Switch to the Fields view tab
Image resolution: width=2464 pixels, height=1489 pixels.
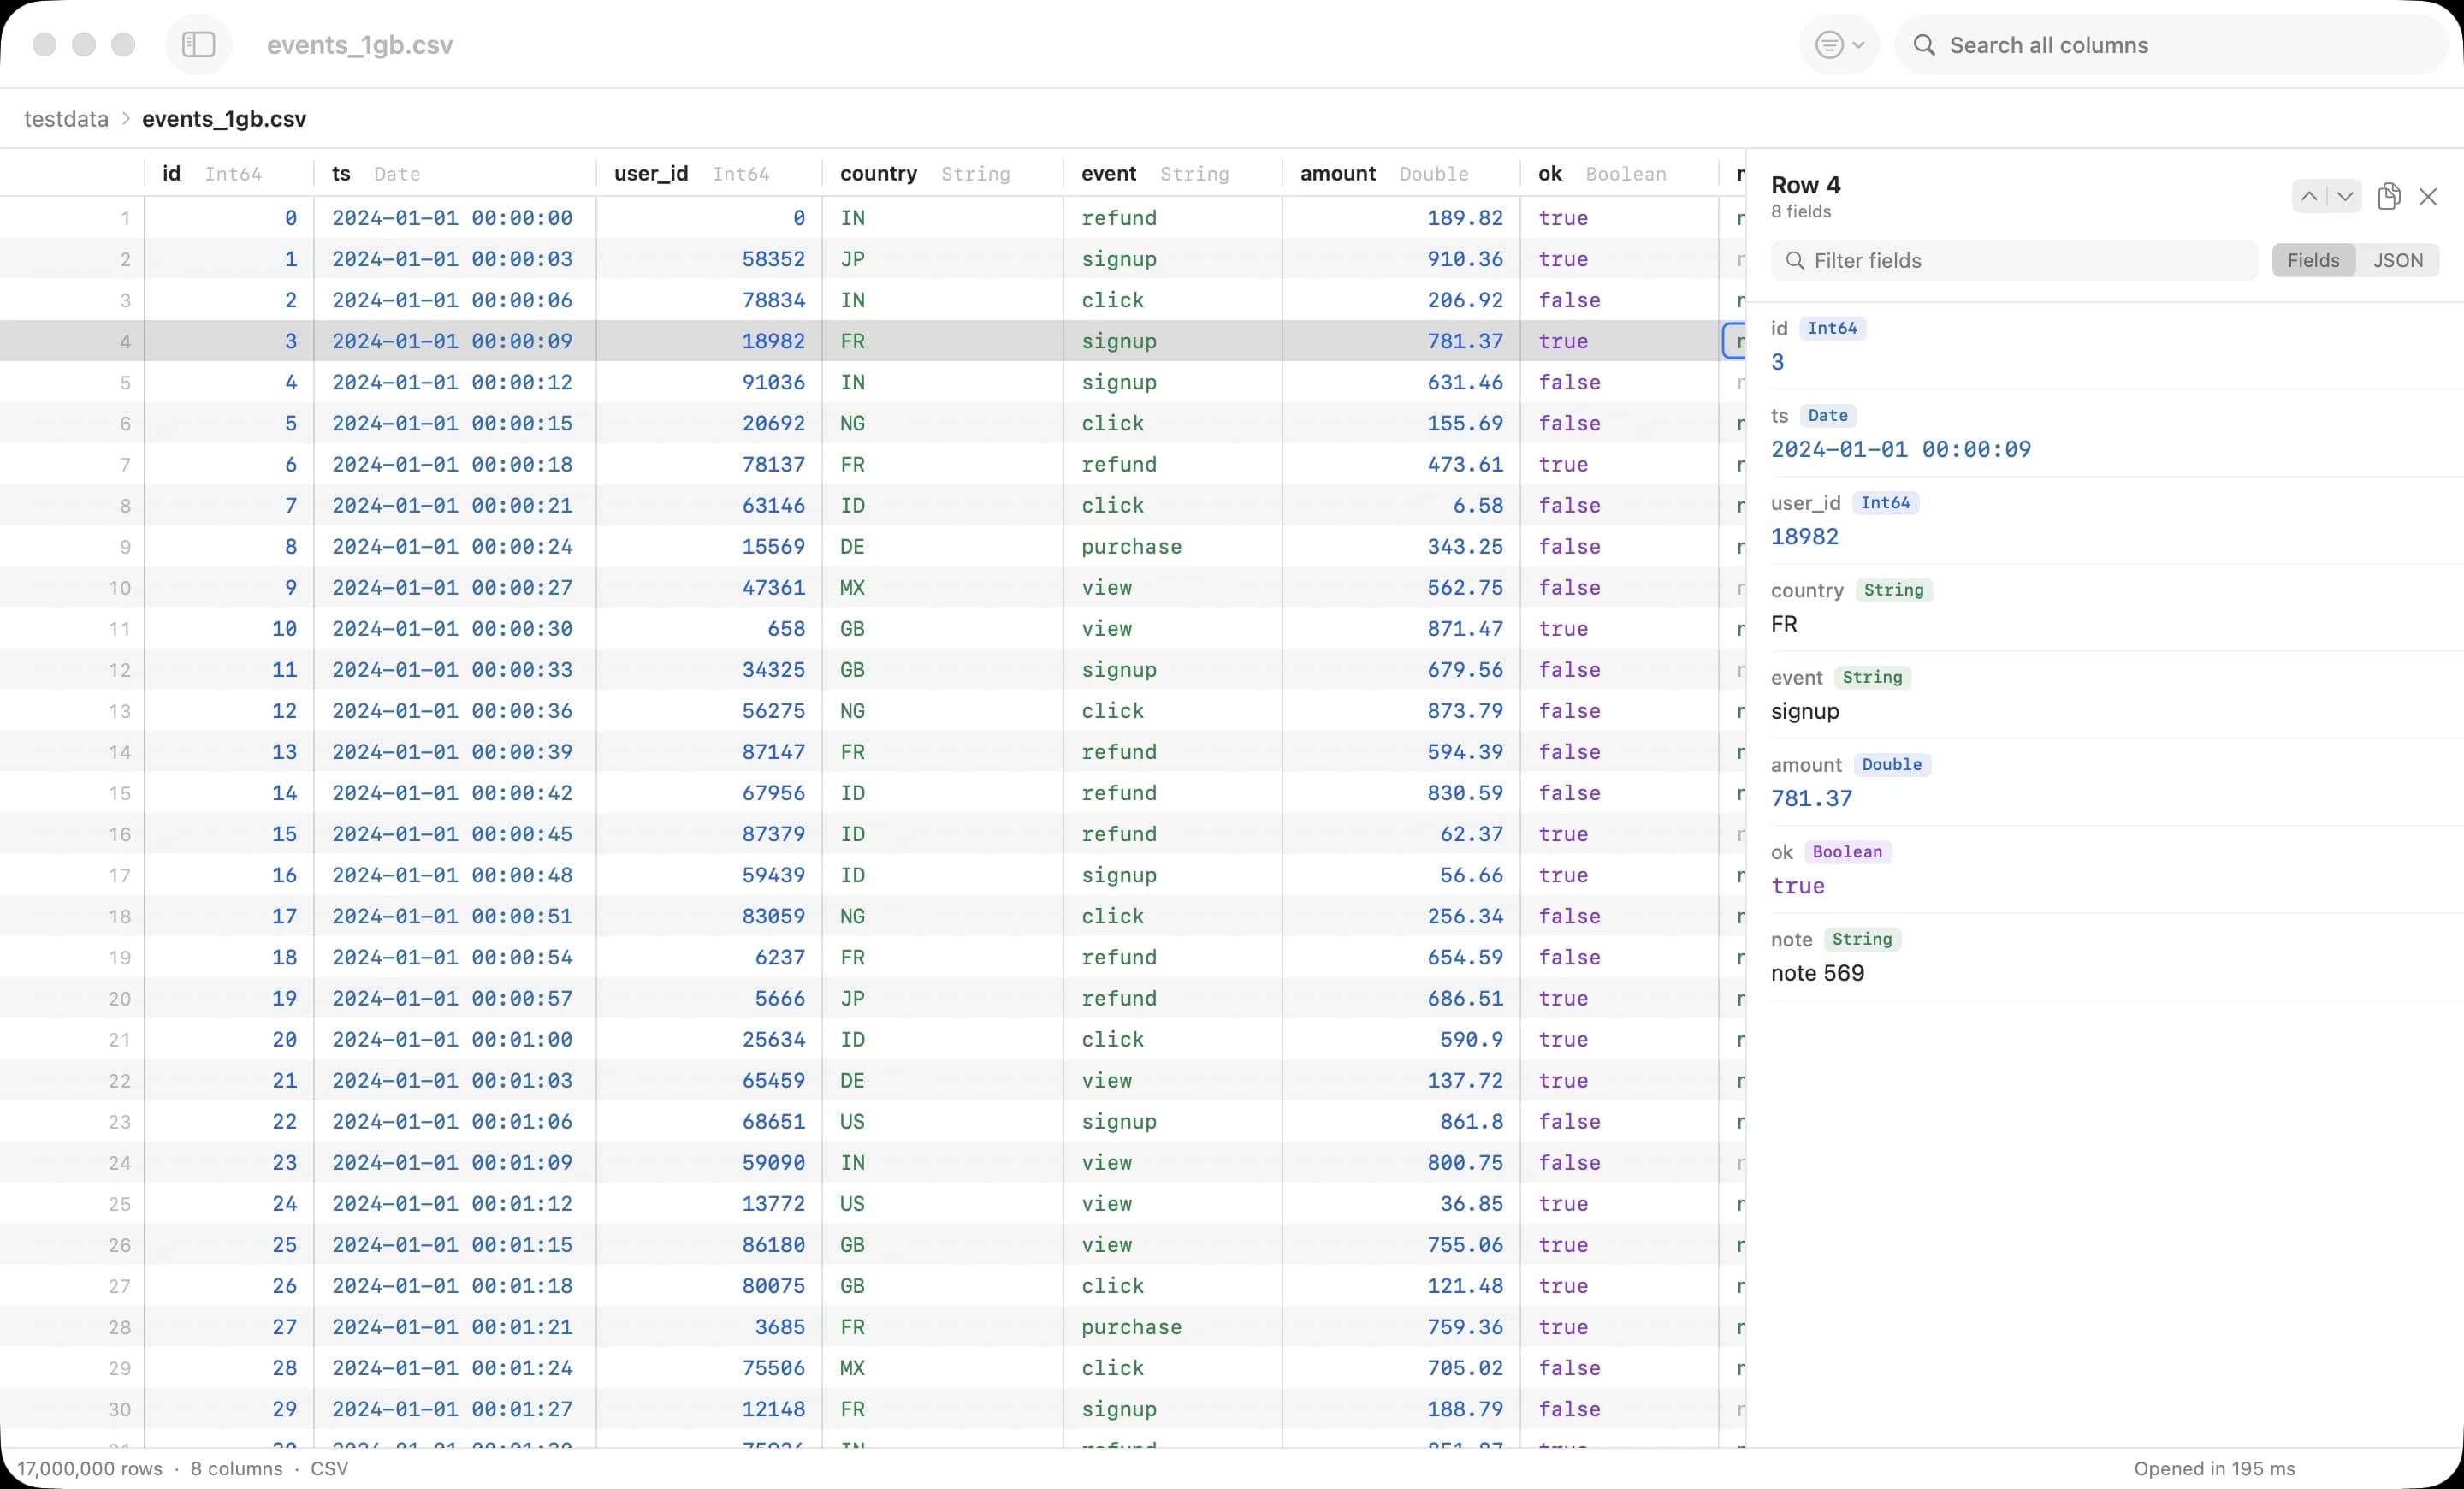2313,261
